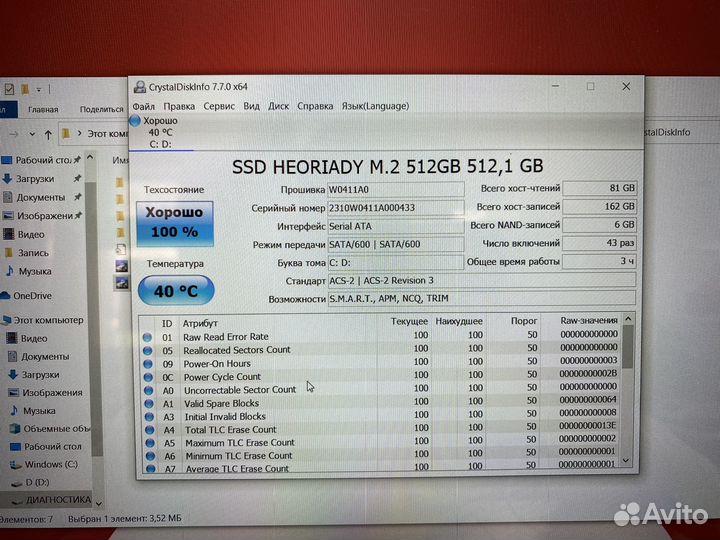
Task: Open pinned Документы in Quick access
Action: click(42, 197)
